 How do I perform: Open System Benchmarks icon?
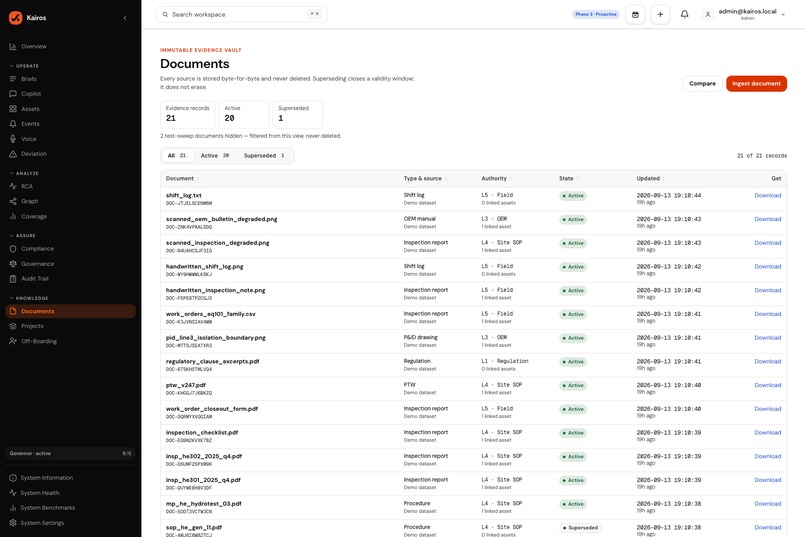[13, 508]
